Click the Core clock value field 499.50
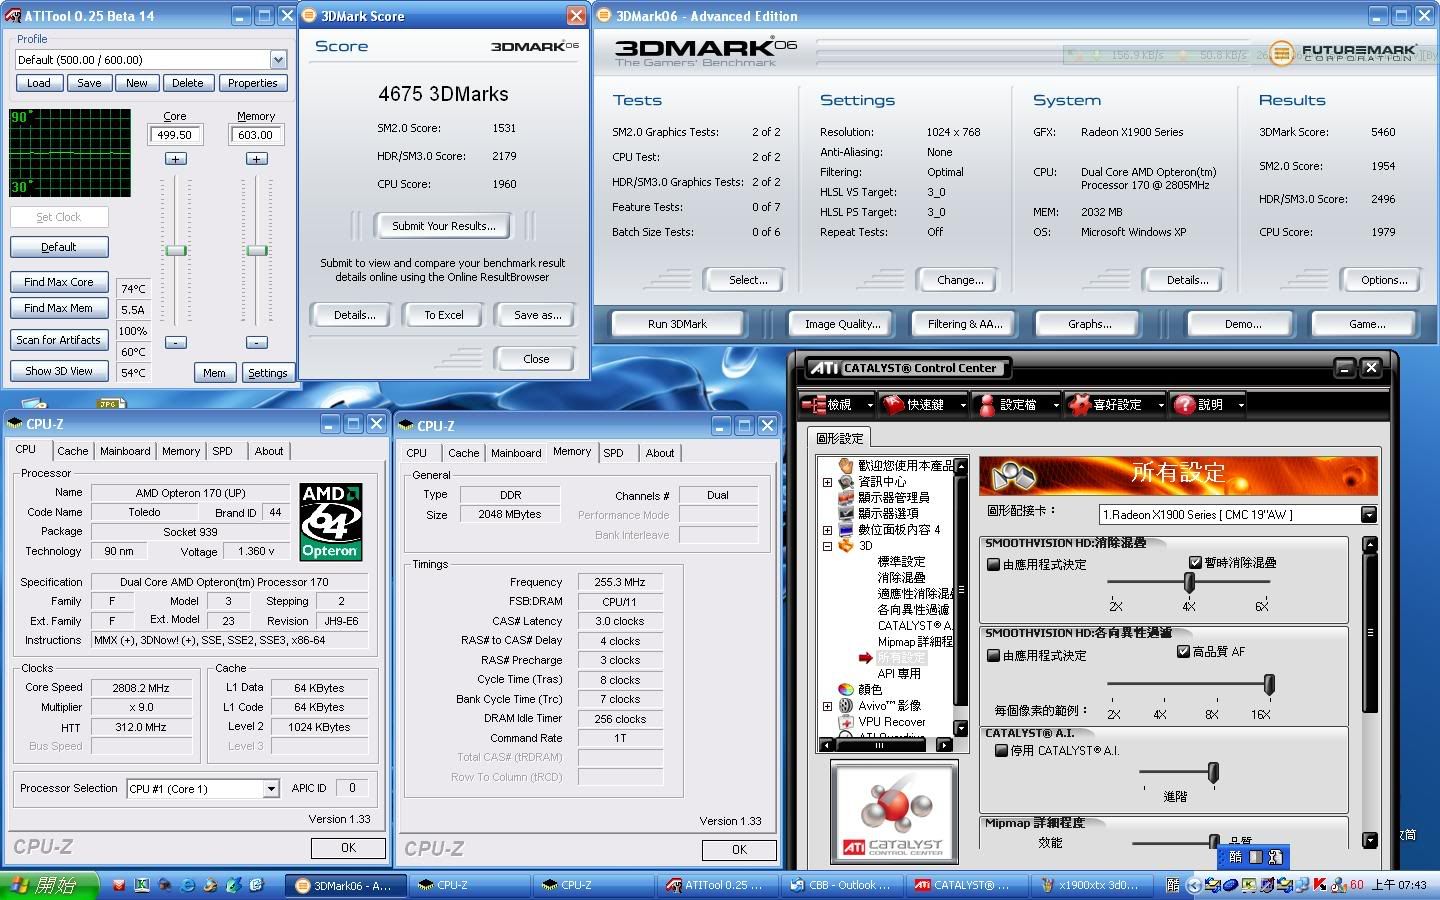Image resolution: width=1440 pixels, height=900 pixels. tap(176, 135)
